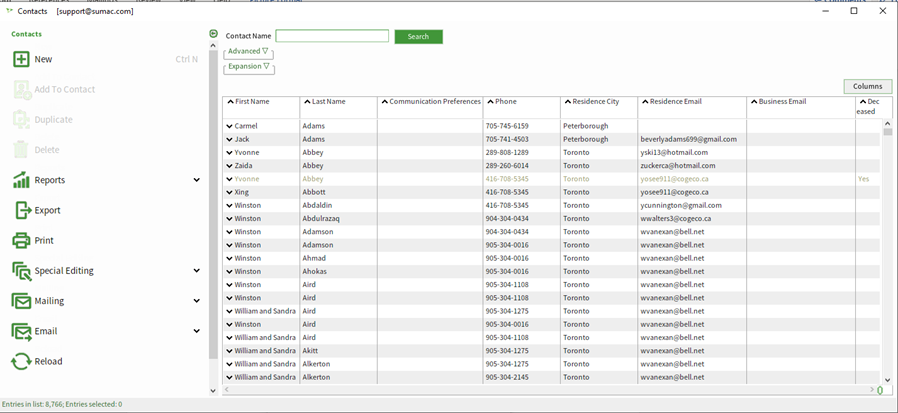Expand the William and Sandra Akitt row
The height and width of the screenshot is (413, 898).
[x=229, y=351]
